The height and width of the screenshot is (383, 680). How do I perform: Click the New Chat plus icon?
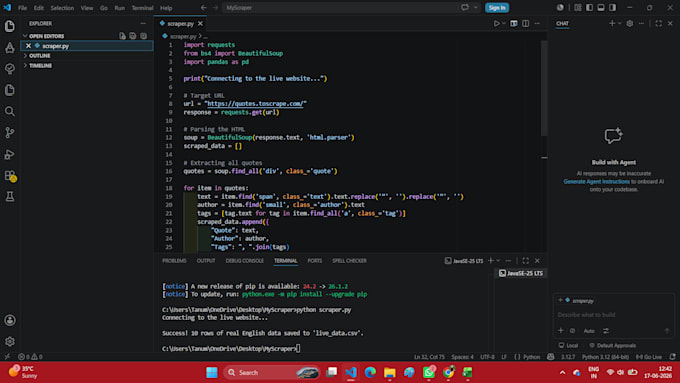pos(612,23)
